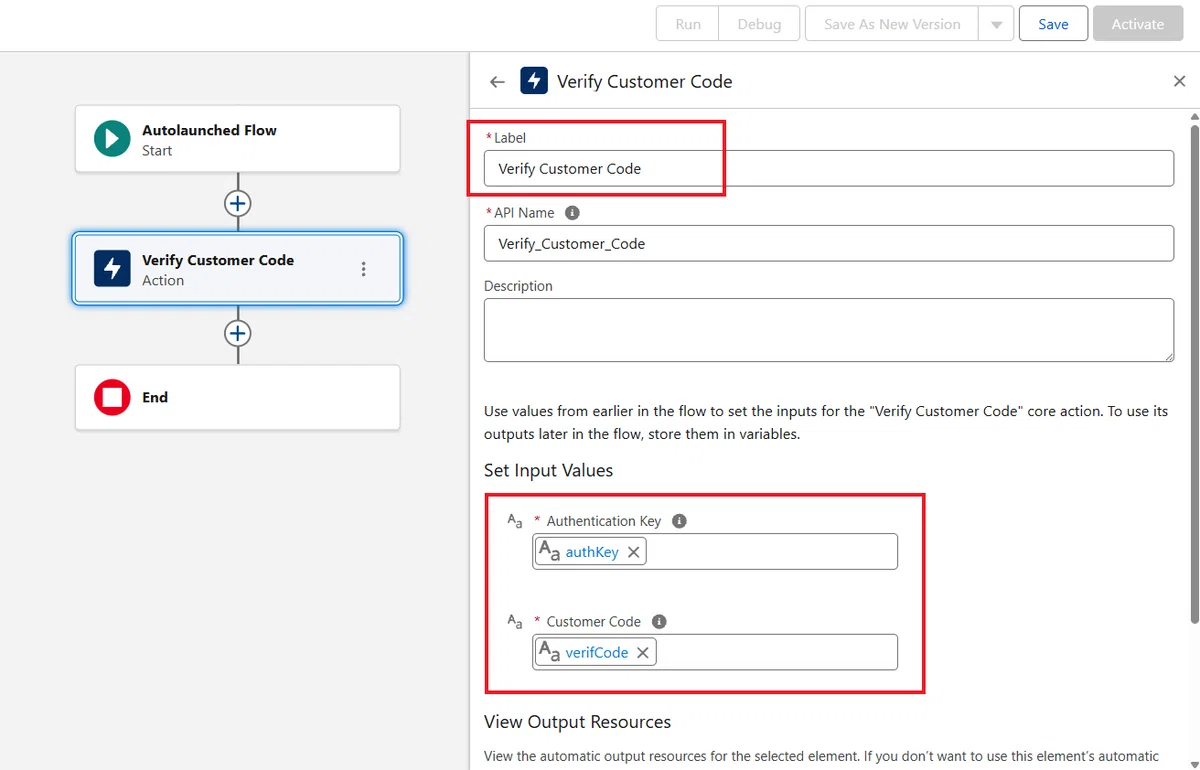Click the green Start play icon
Screen dimensions: 1200x770
point(112,139)
